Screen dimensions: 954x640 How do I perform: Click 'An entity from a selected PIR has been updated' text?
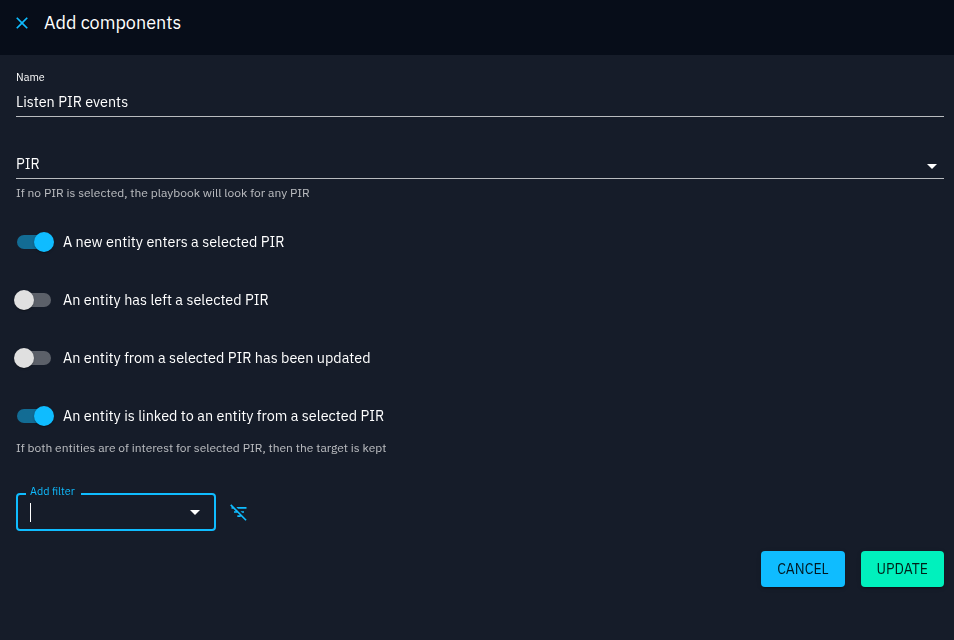click(x=216, y=358)
